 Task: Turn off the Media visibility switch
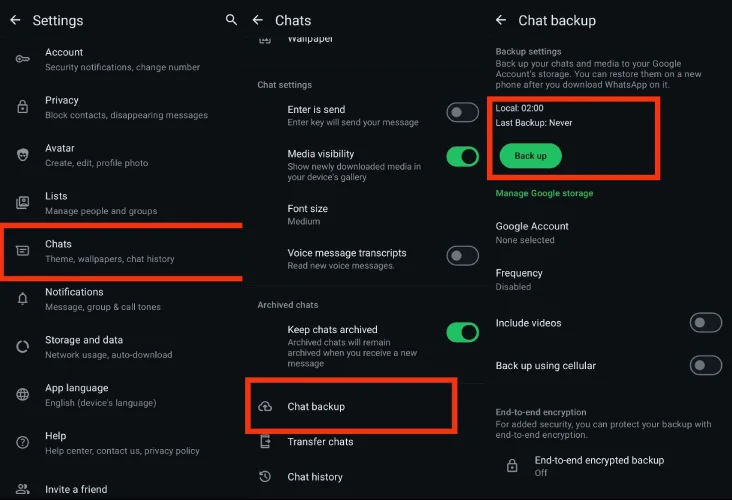(462, 157)
